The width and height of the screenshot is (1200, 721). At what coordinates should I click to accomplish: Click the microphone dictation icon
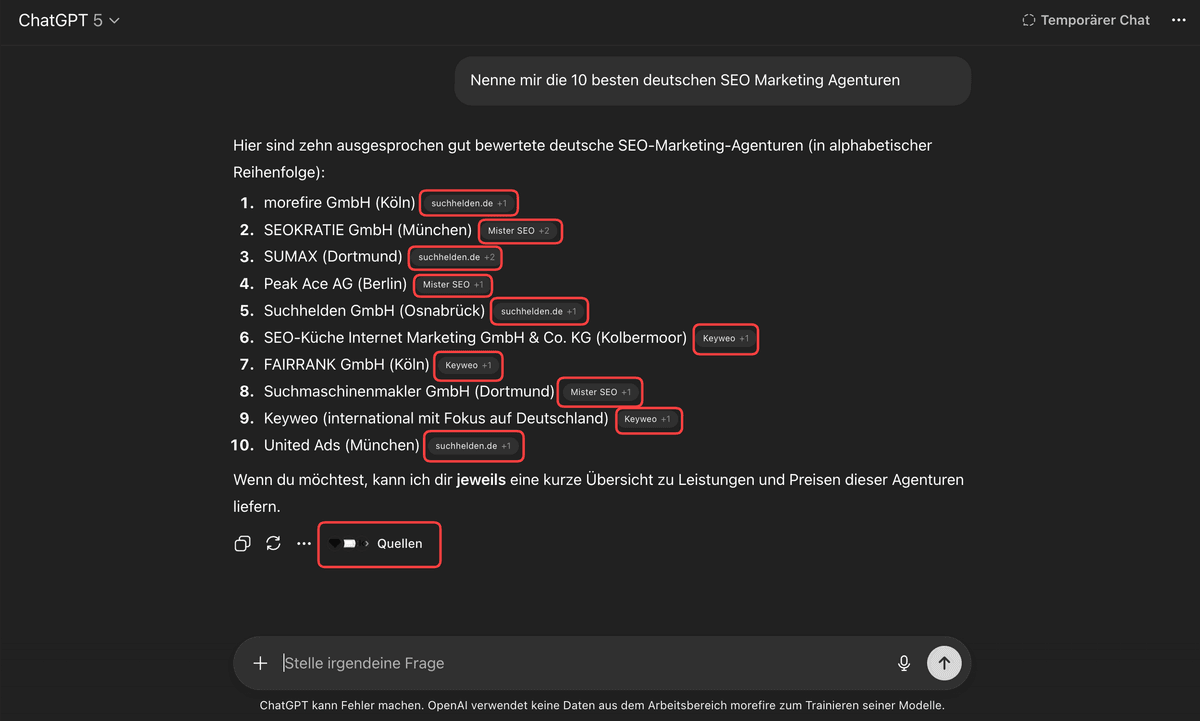904,663
